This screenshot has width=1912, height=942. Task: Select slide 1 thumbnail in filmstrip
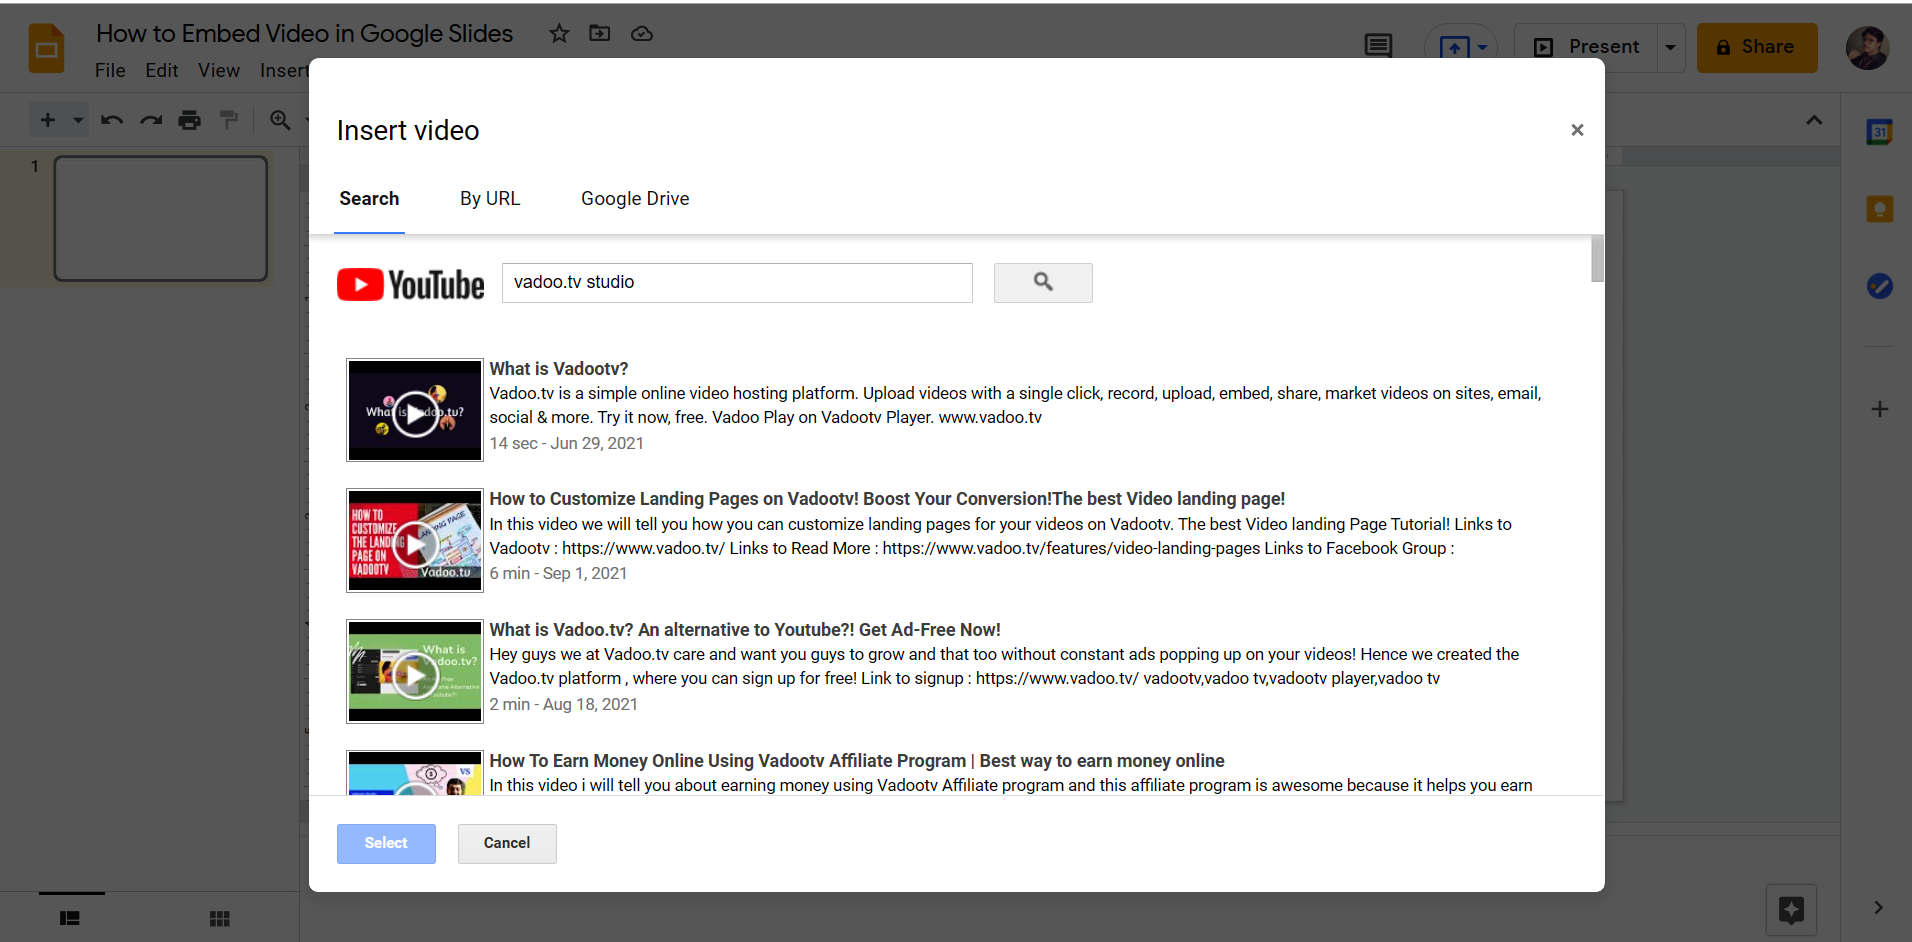pyautogui.click(x=161, y=218)
